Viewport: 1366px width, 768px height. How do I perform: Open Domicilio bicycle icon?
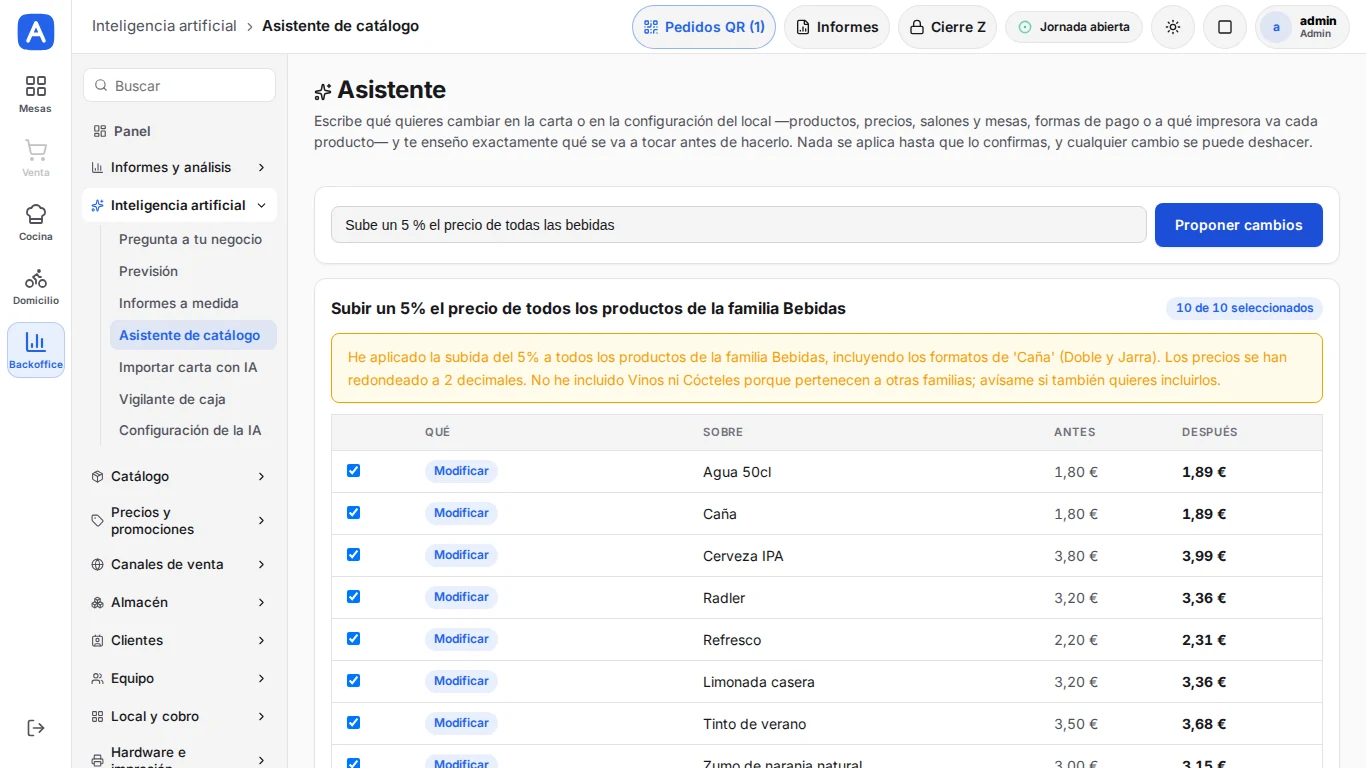point(36,286)
